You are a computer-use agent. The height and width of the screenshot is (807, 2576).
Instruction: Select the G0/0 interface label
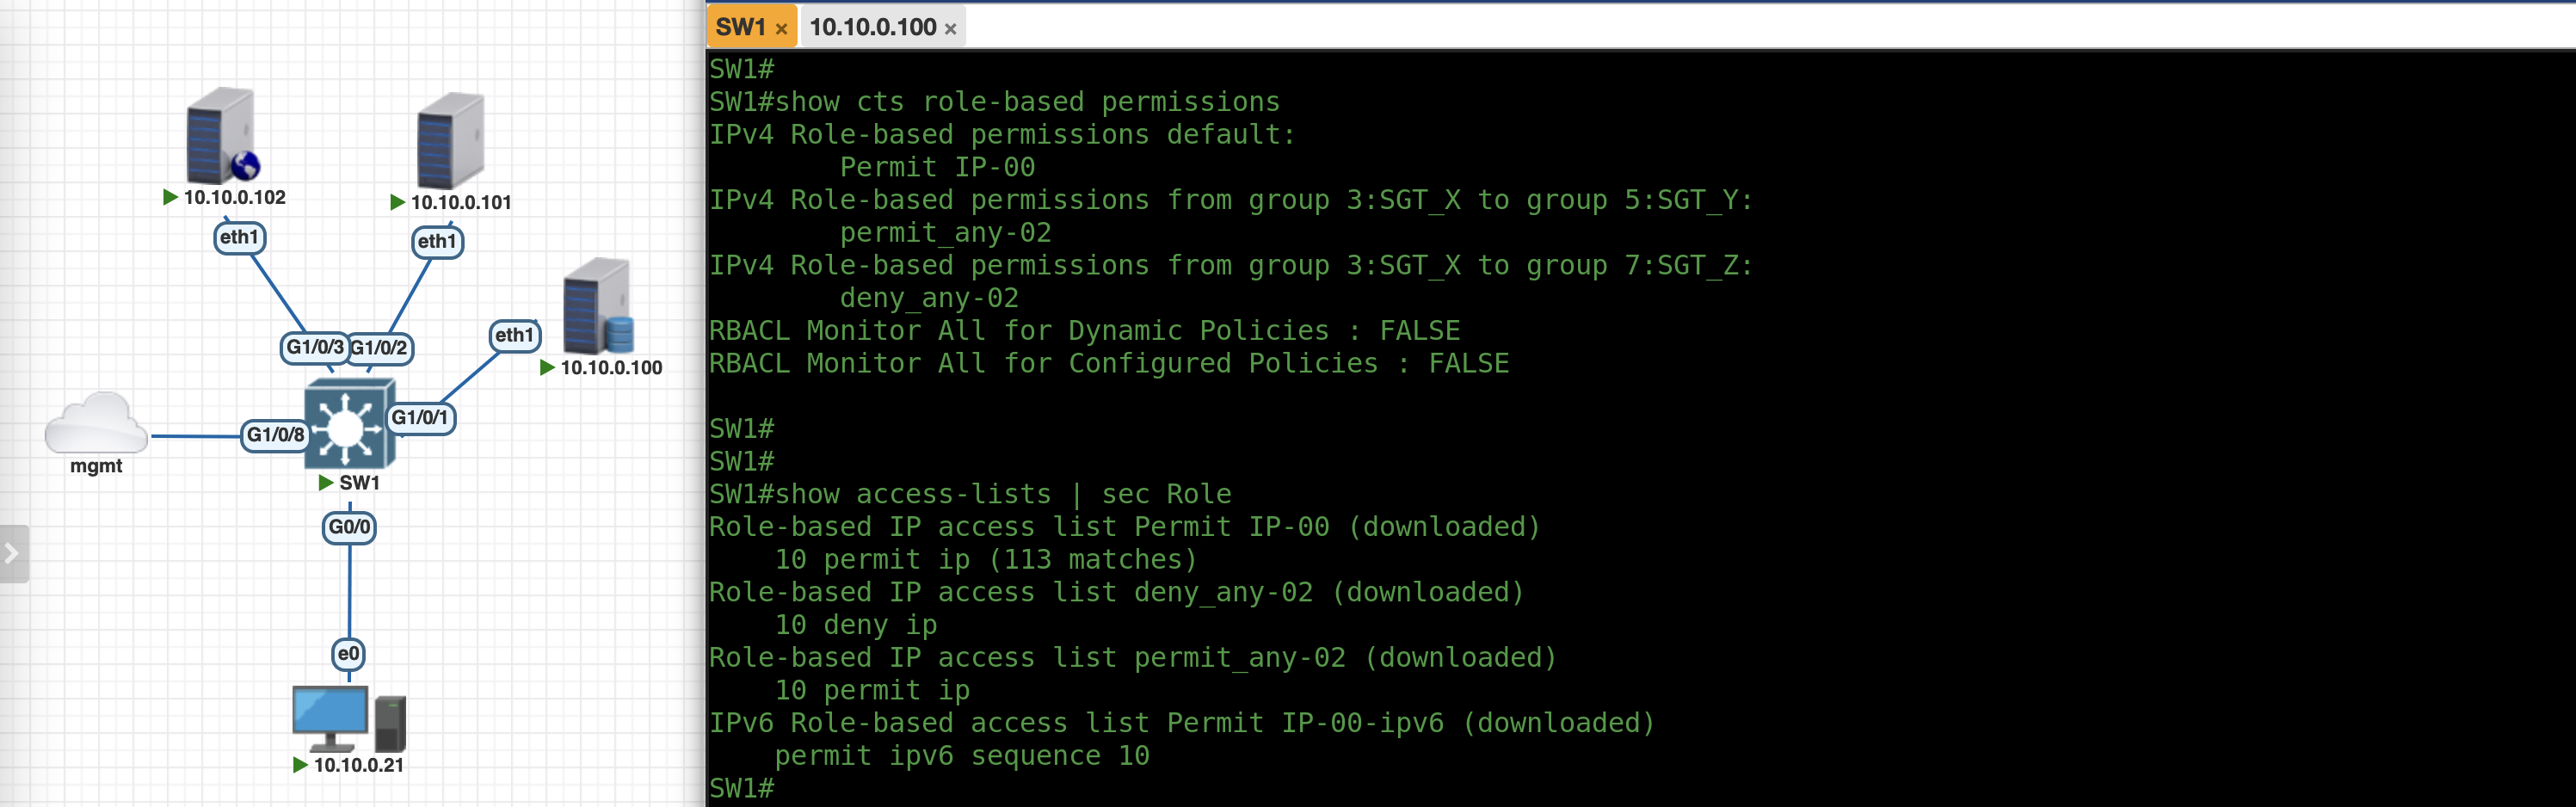tap(349, 527)
